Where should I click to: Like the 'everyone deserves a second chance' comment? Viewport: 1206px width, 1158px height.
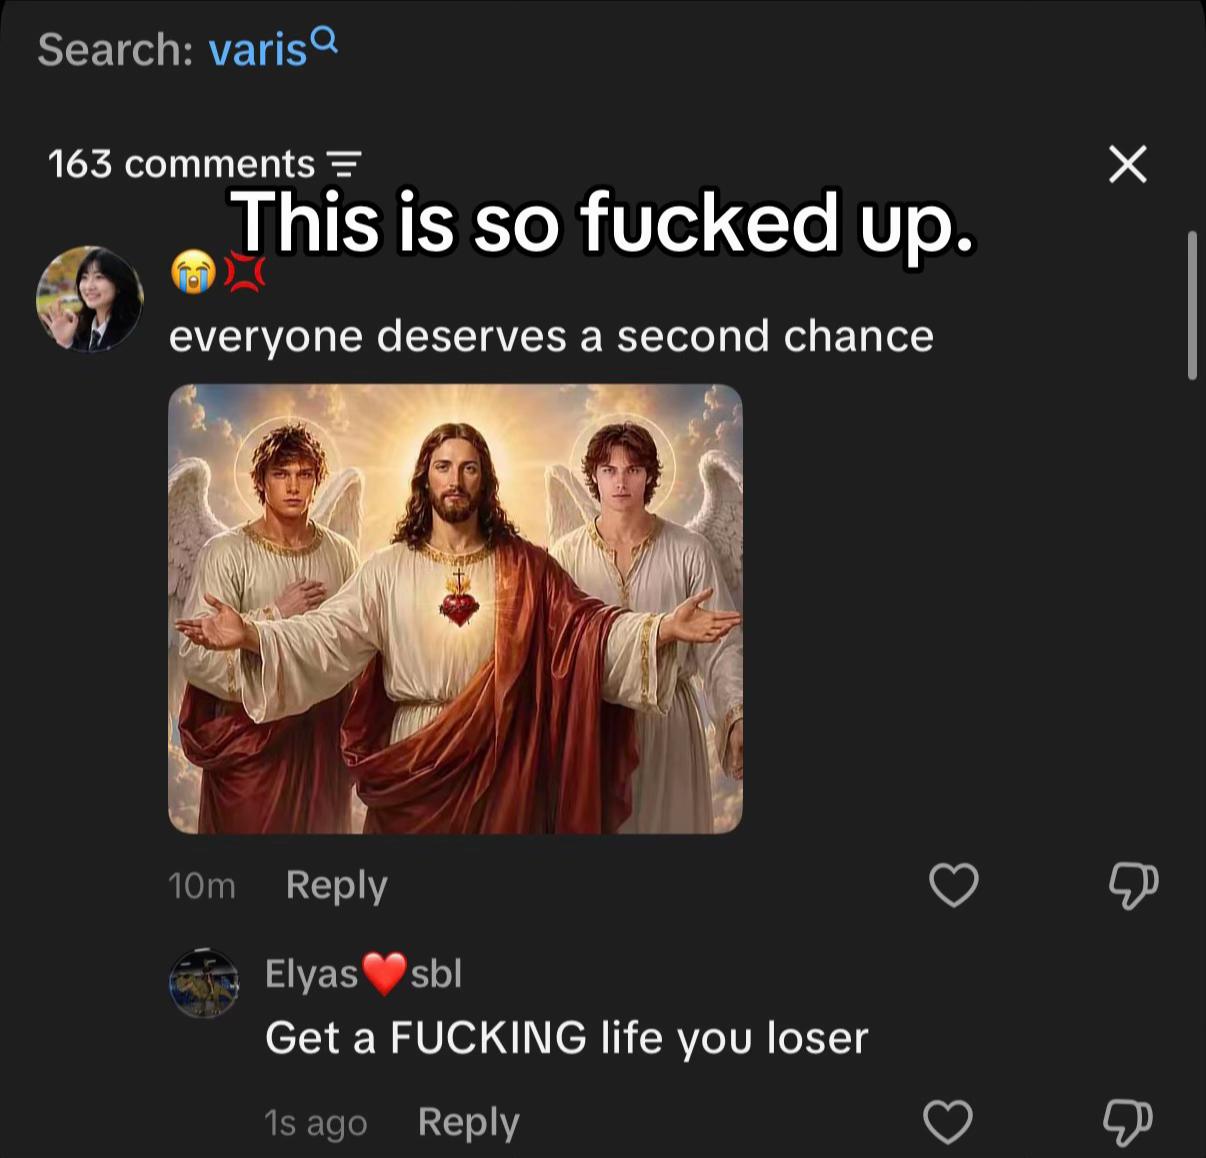pyautogui.click(x=954, y=885)
